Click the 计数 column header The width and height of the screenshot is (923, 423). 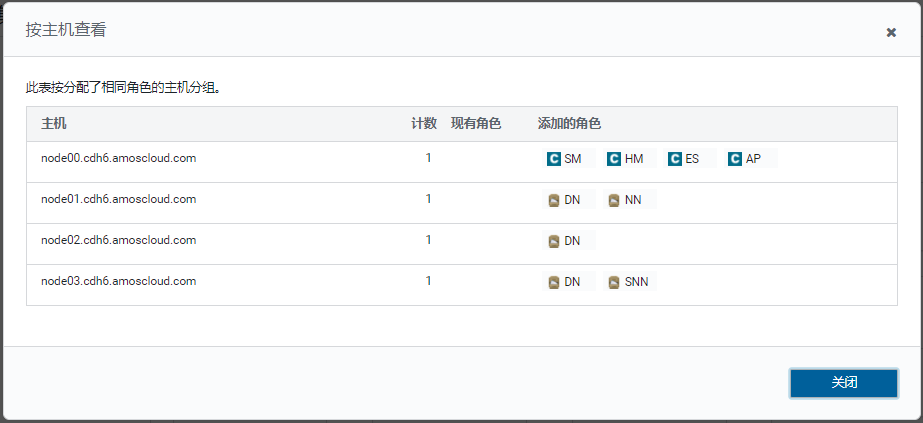424,124
